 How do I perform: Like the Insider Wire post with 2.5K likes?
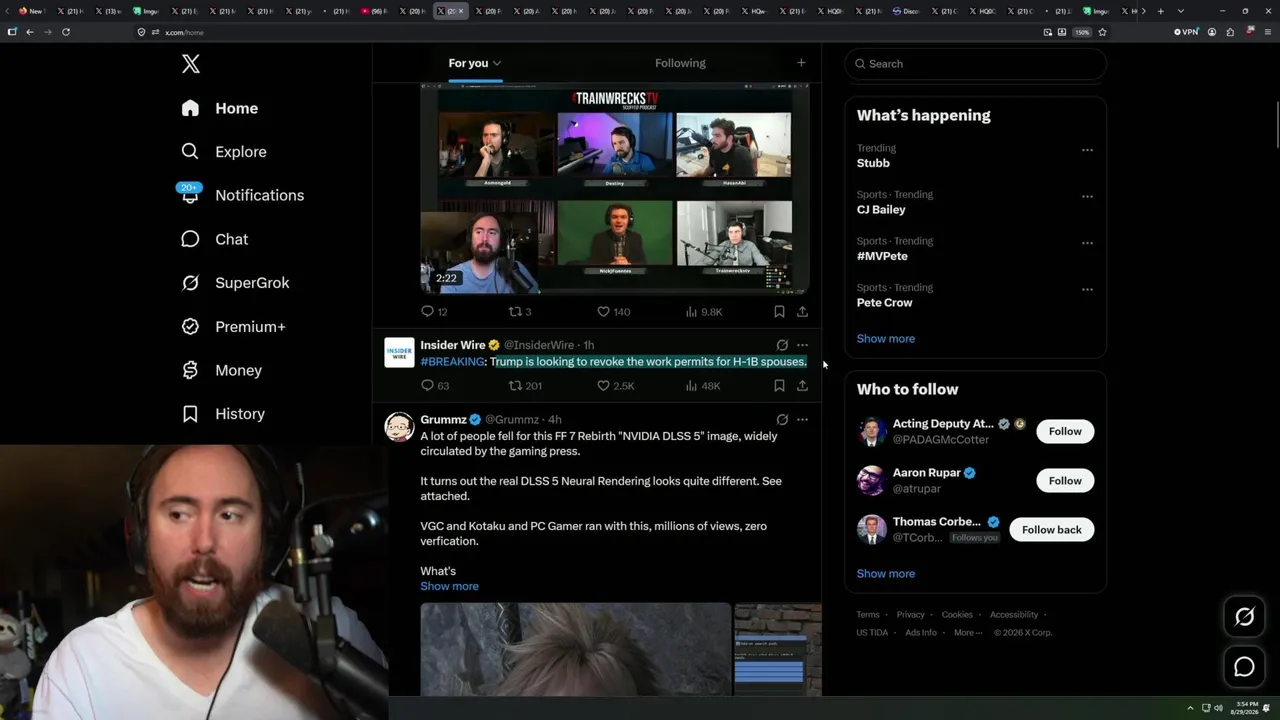pyautogui.click(x=615, y=385)
